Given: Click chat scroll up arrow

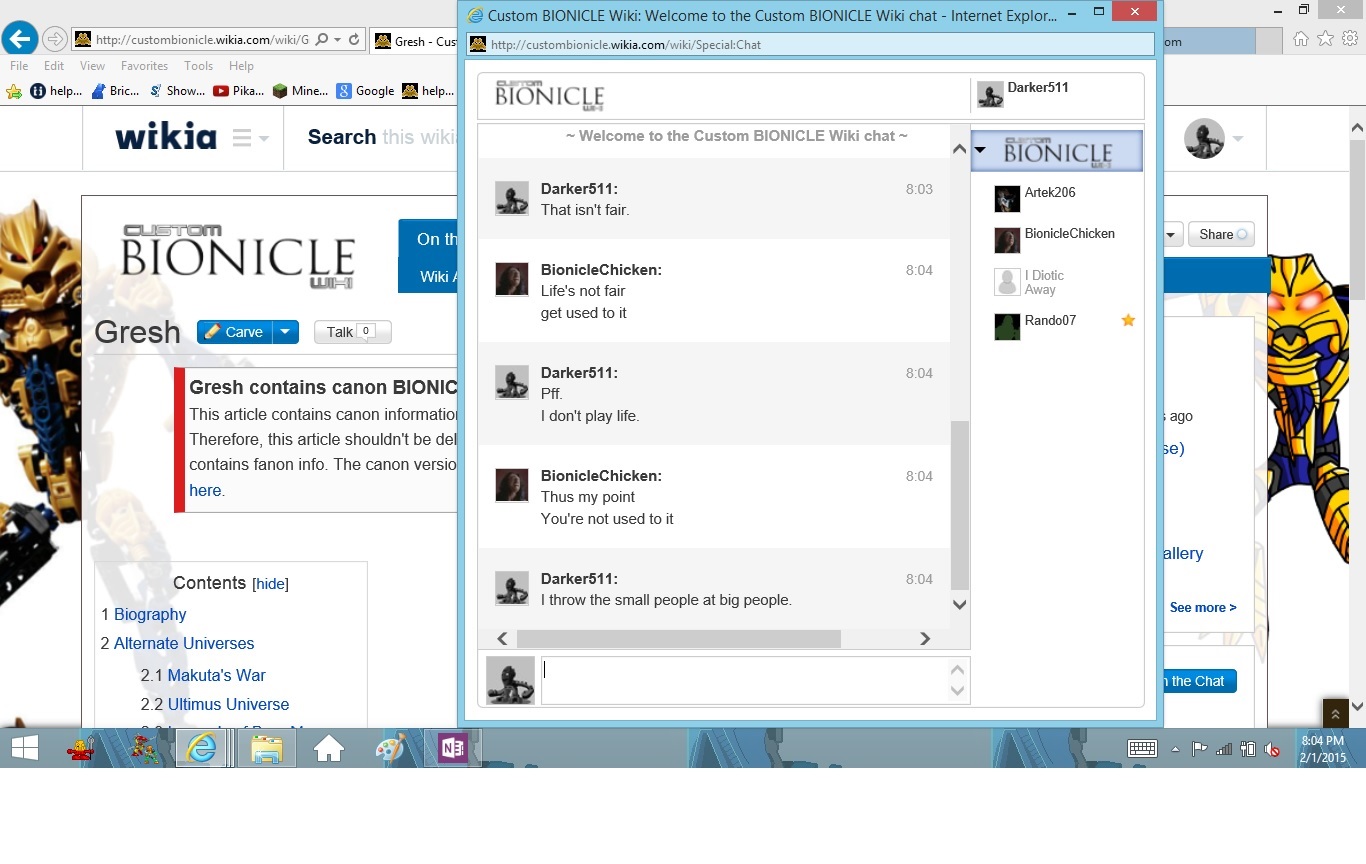Looking at the screenshot, I should [x=960, y=149].
